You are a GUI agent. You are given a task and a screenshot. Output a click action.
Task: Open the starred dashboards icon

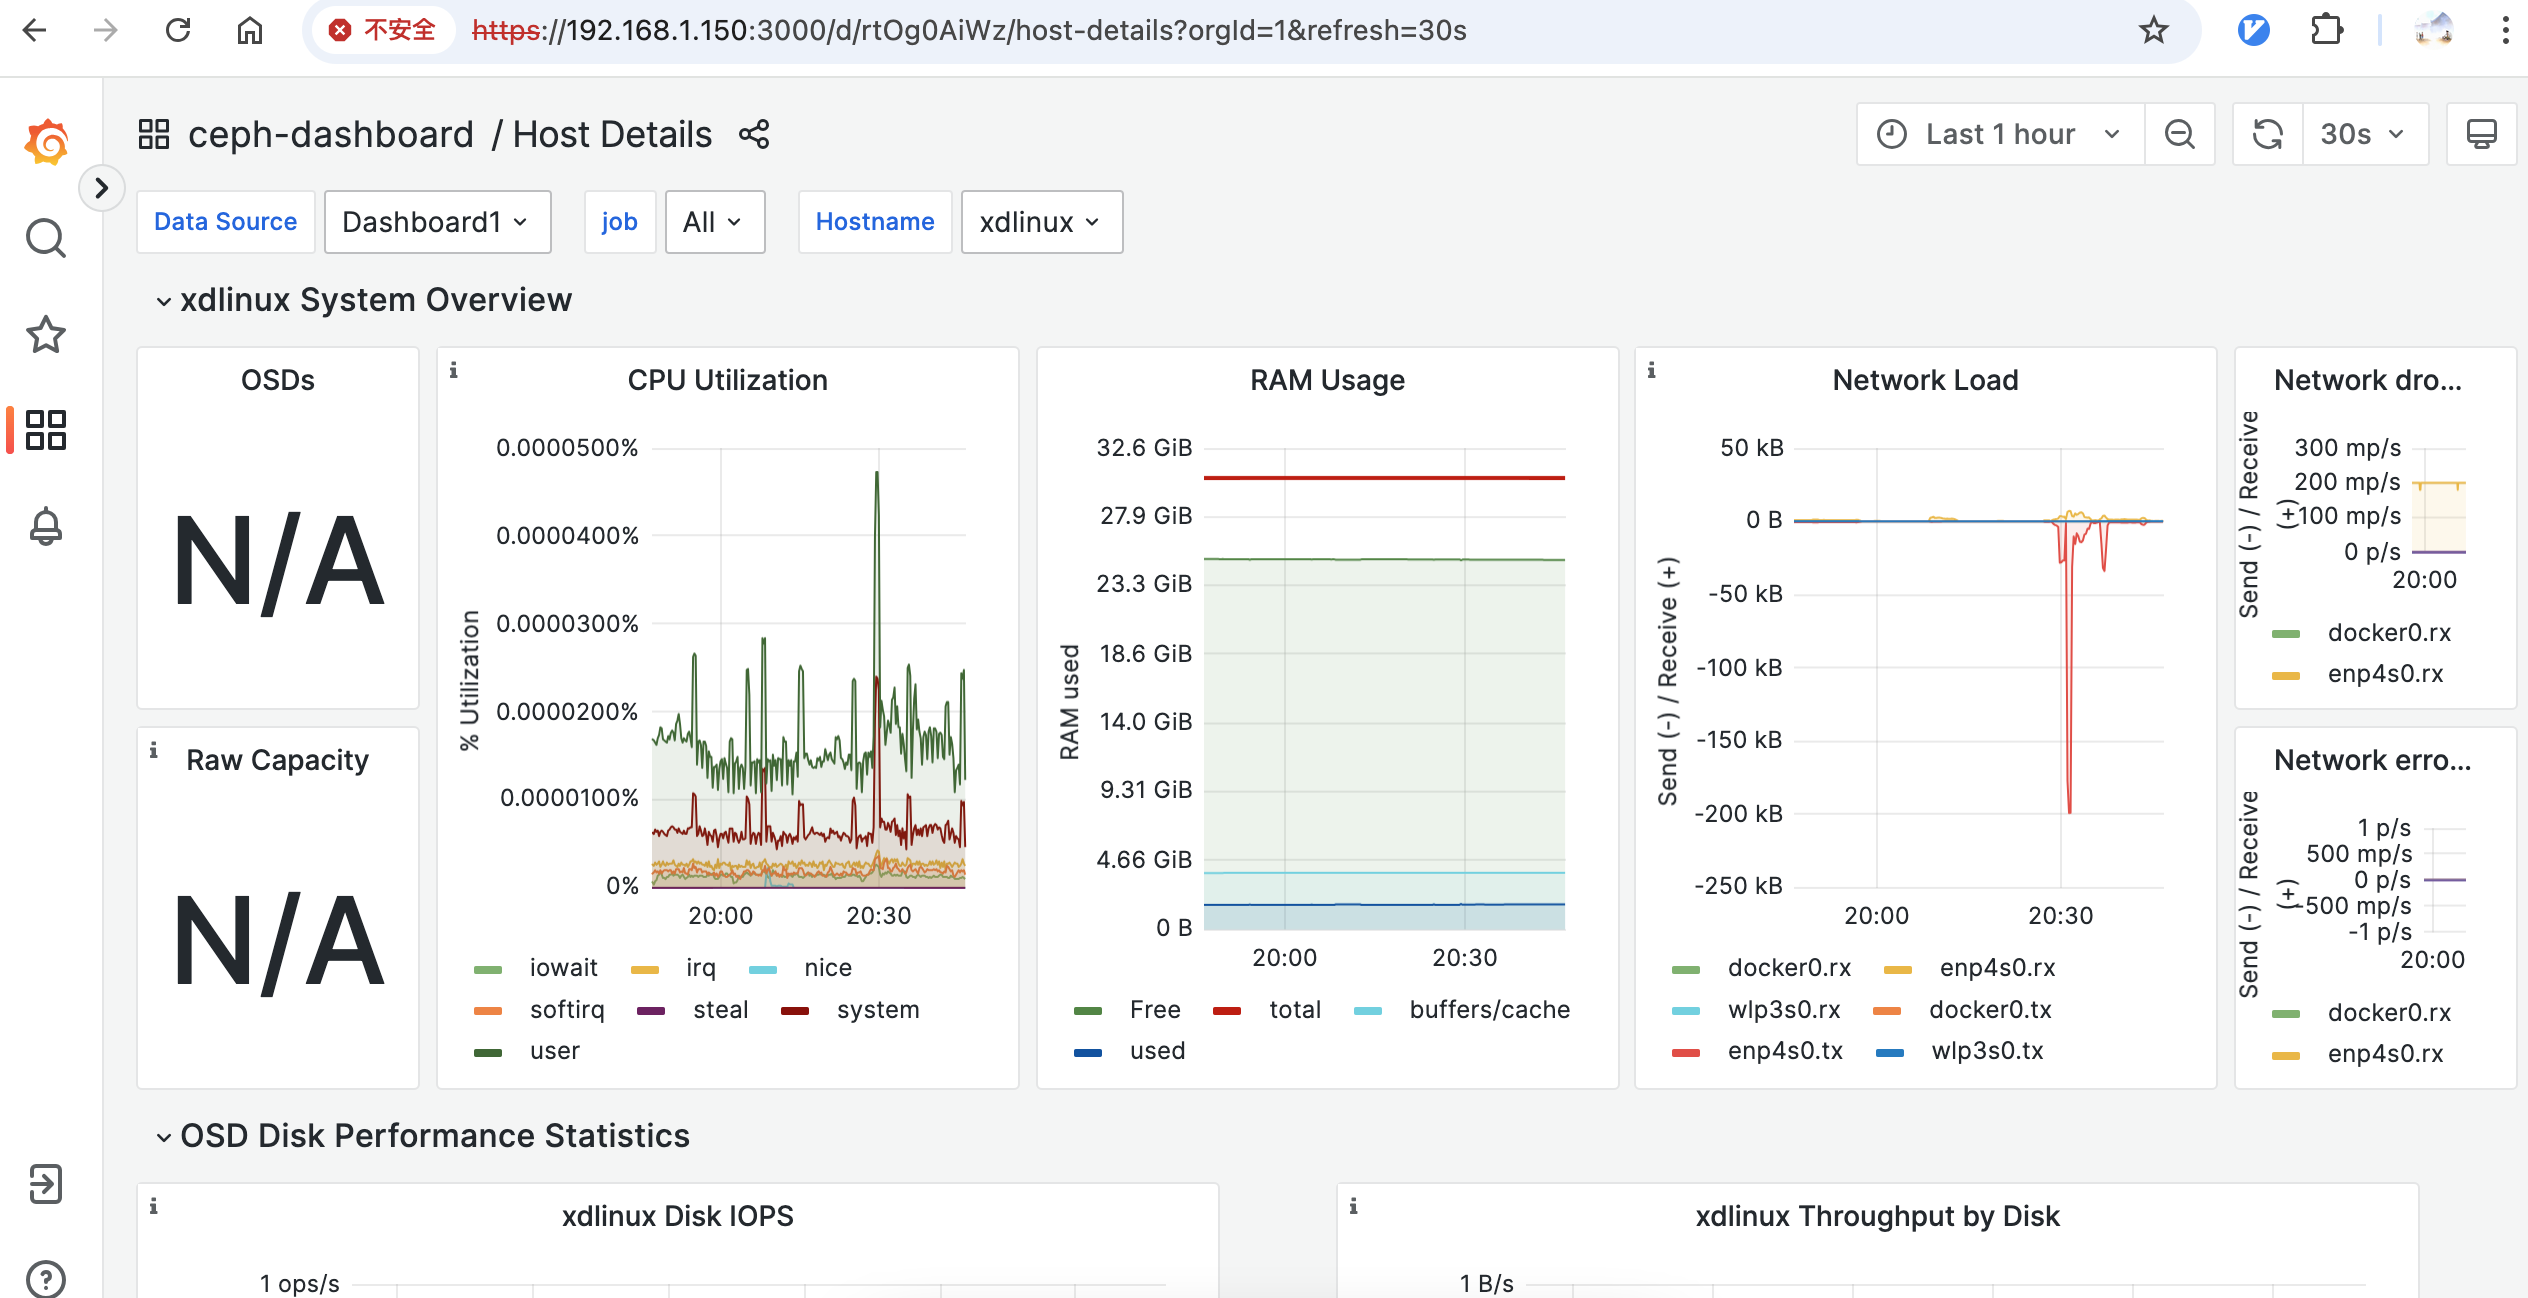point(46,334)
